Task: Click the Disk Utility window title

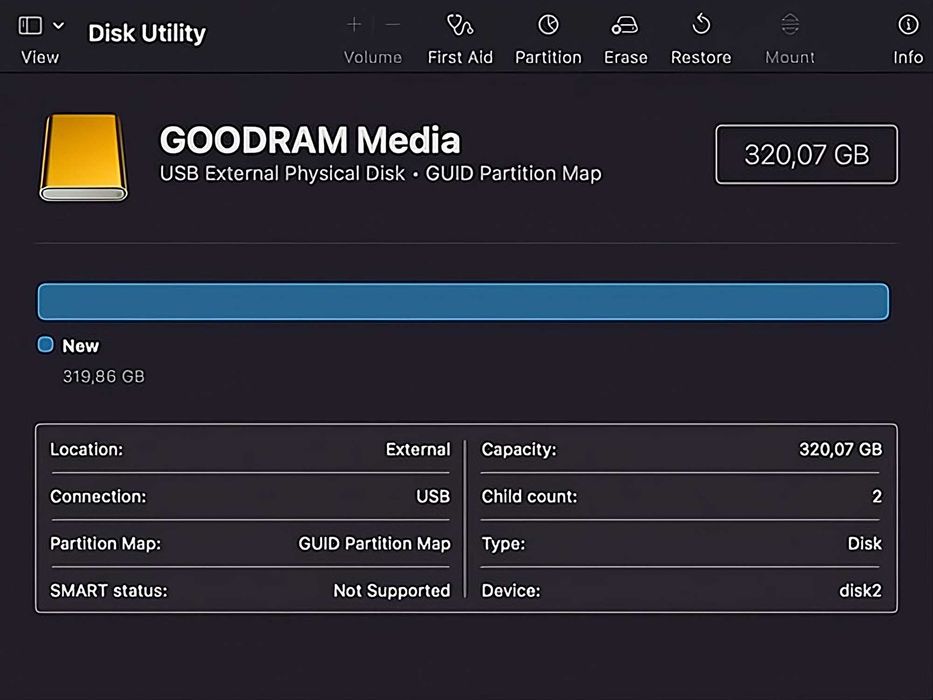Action: [x=147, y=33]
